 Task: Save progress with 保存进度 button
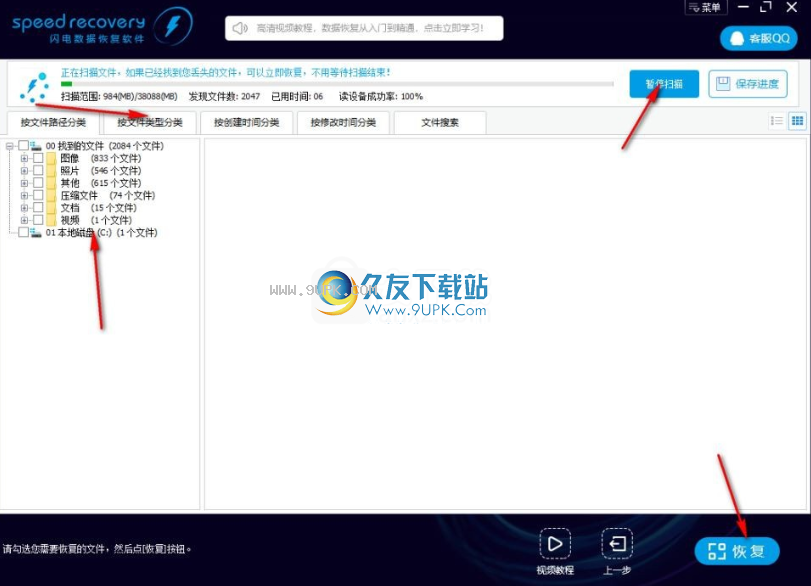[x=747, y=84]
